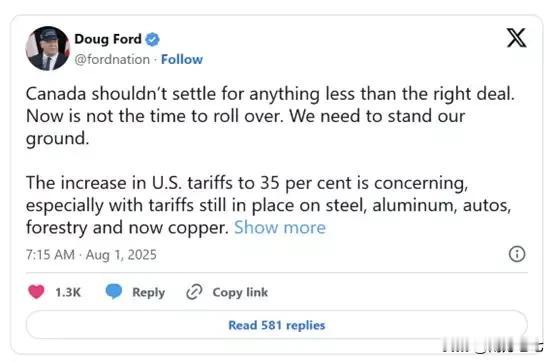Click the sentence starting 'Canada shouldn't settle'
This screenshot has width=554, height=363.
(x=270, y=94)
